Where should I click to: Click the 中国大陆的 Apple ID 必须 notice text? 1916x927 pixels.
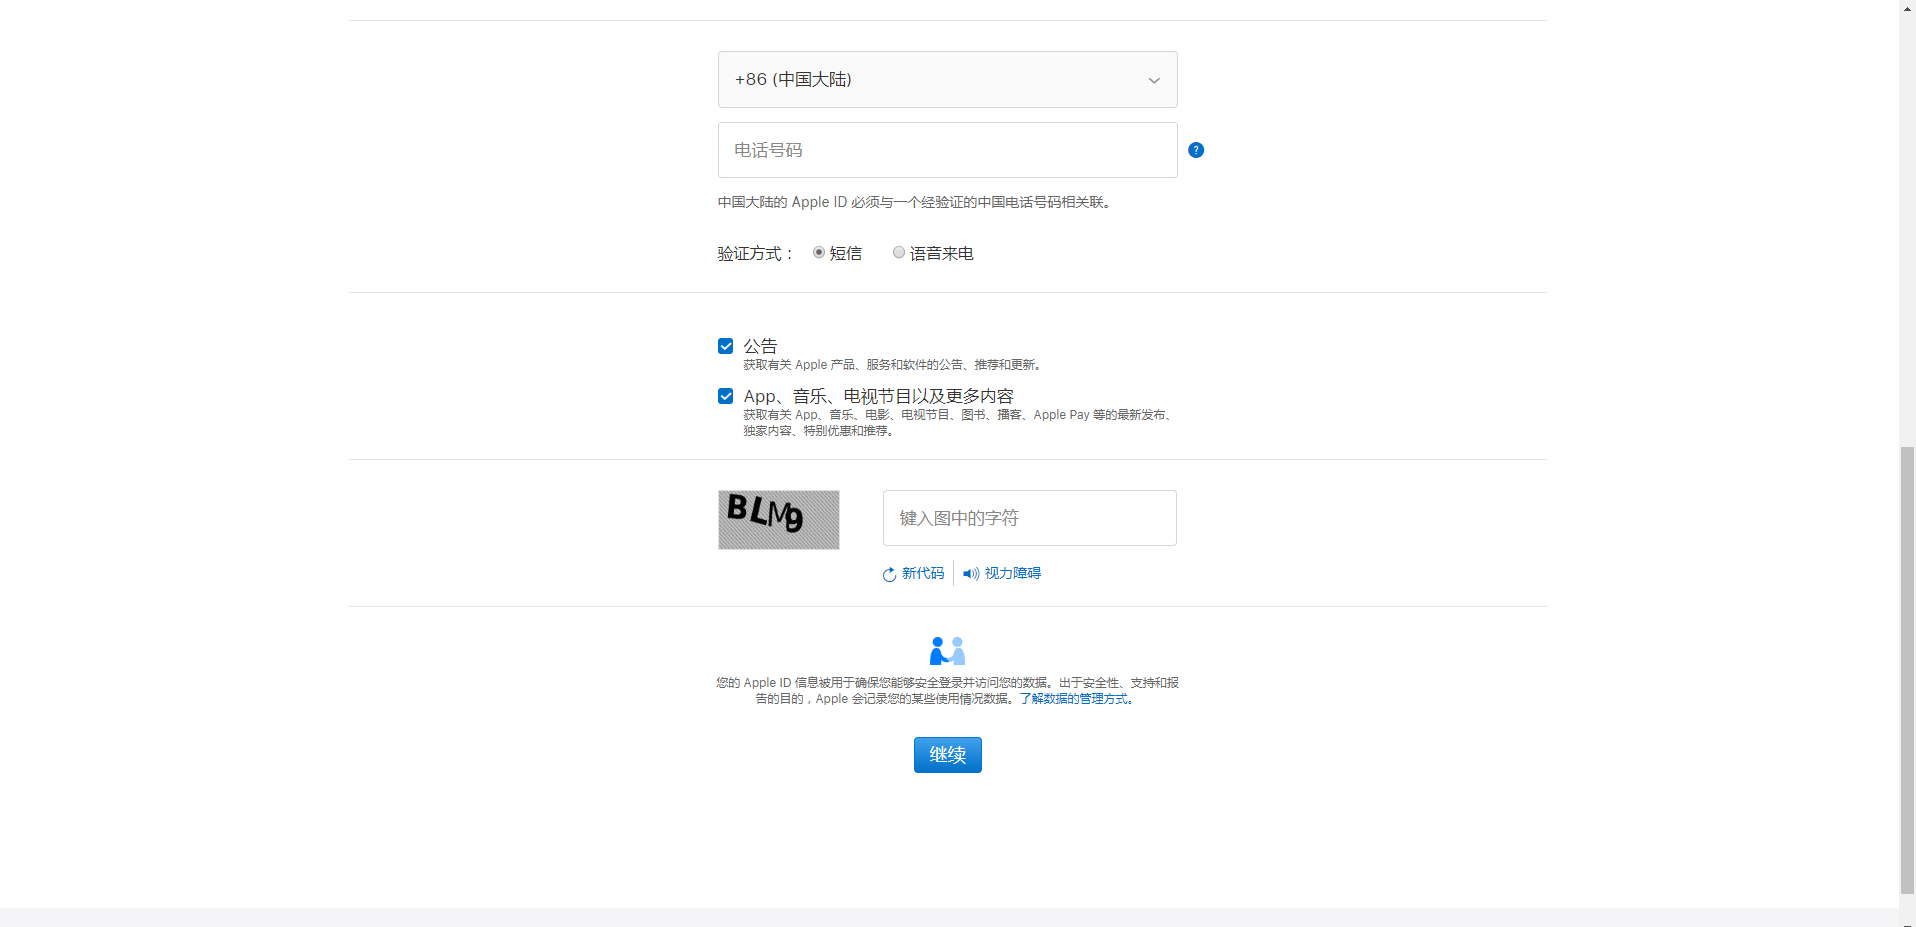pos(914,202)
